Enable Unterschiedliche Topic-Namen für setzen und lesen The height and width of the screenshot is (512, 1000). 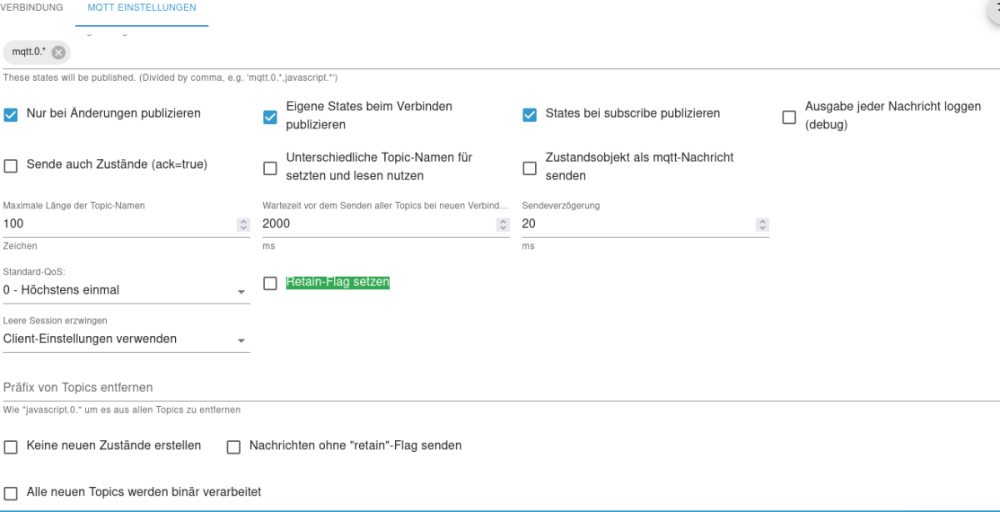tap(270, 168)
